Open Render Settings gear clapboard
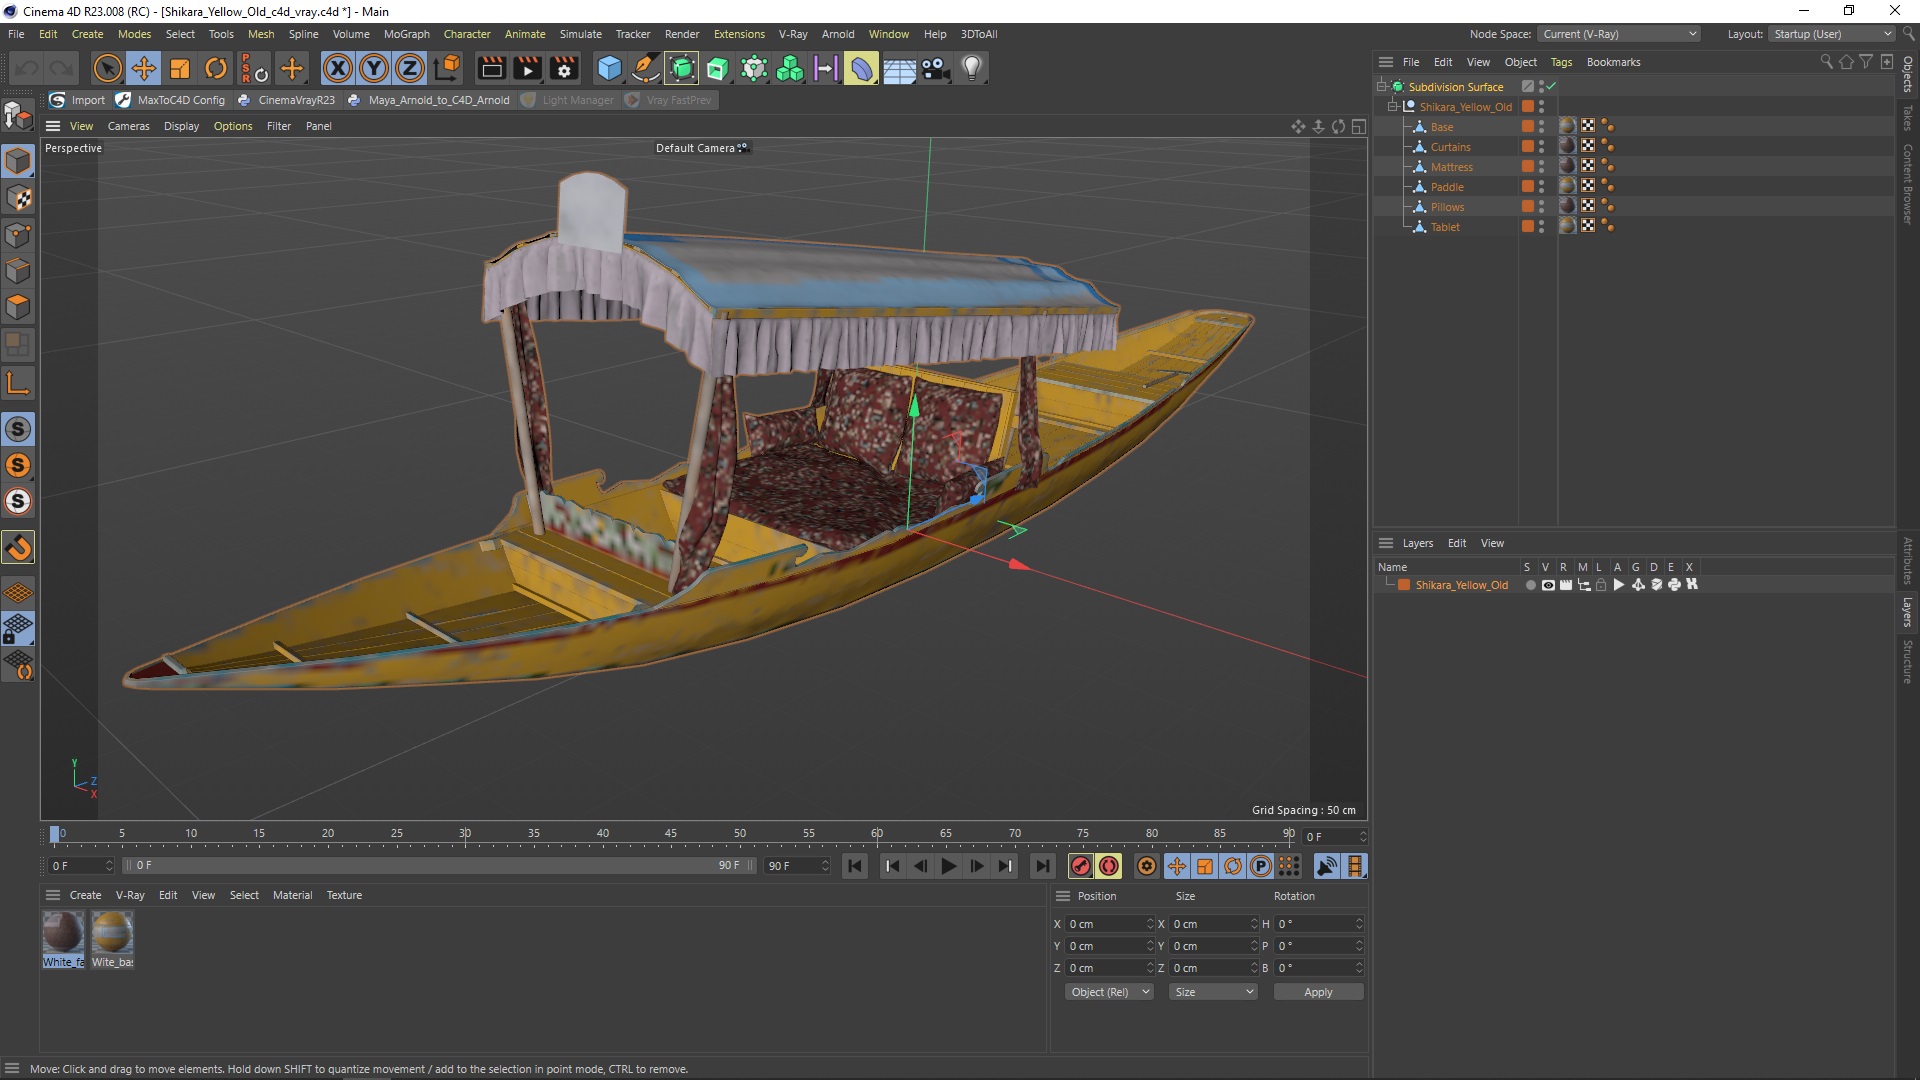The image size is (1920, 1080). [564, 68]
